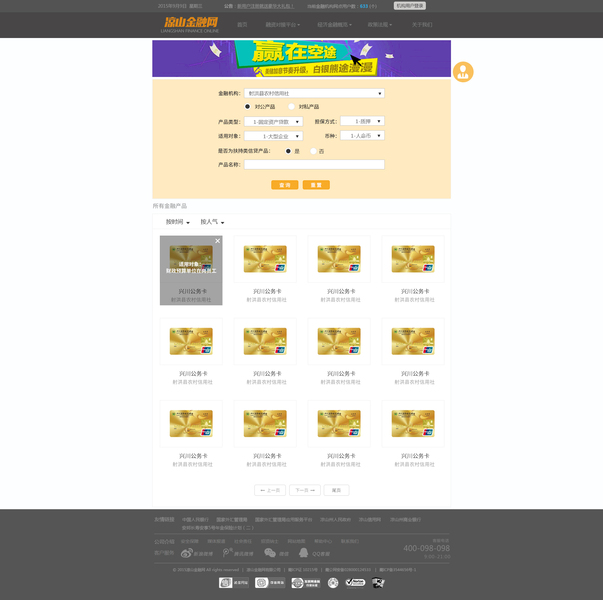Click the orange 重置 button

point(316,185)
